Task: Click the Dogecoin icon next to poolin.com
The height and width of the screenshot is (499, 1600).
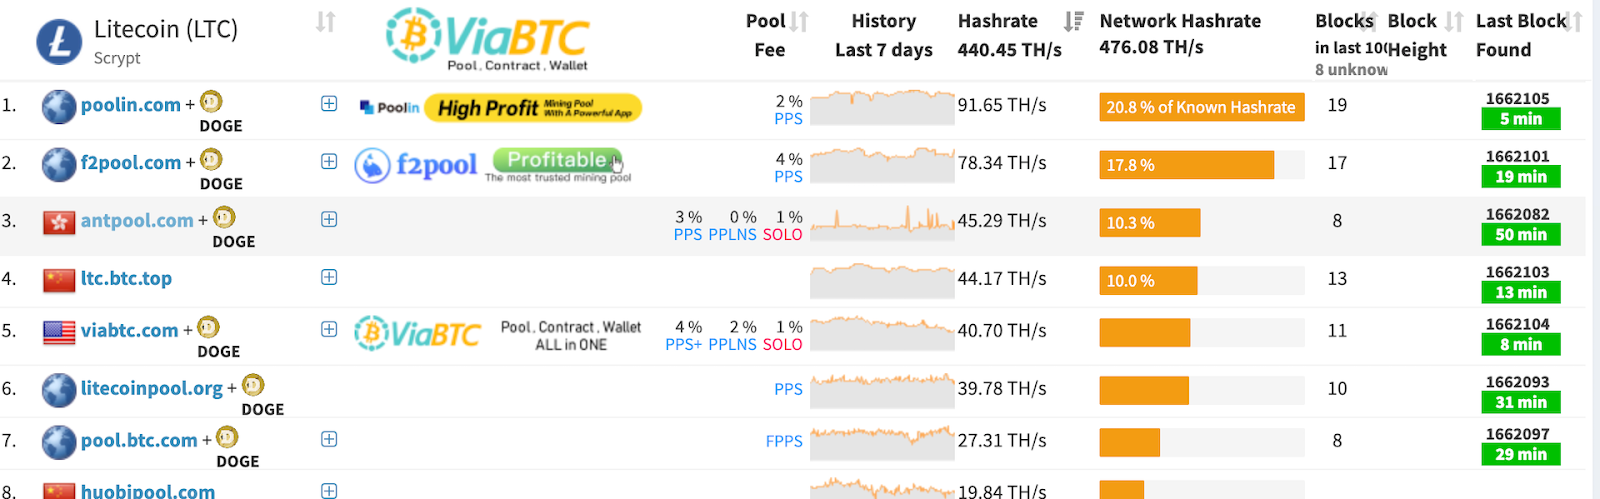Action: click(x=211, y=102)
